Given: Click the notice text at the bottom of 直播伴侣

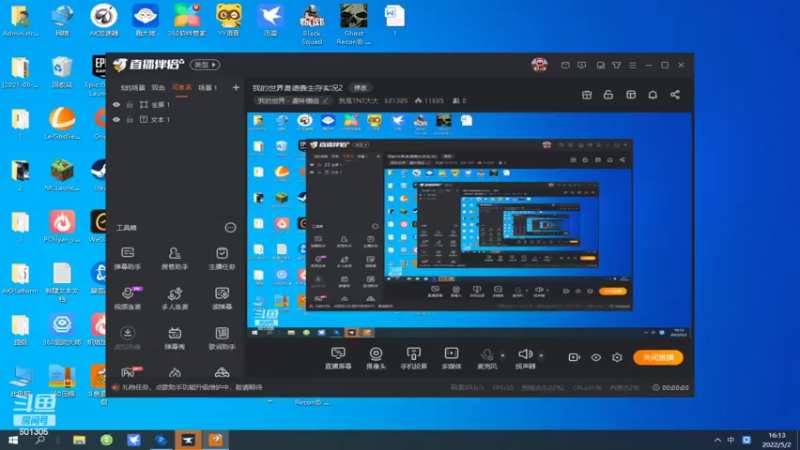Looking at the screenshot, I should click(x=191, y=387).
